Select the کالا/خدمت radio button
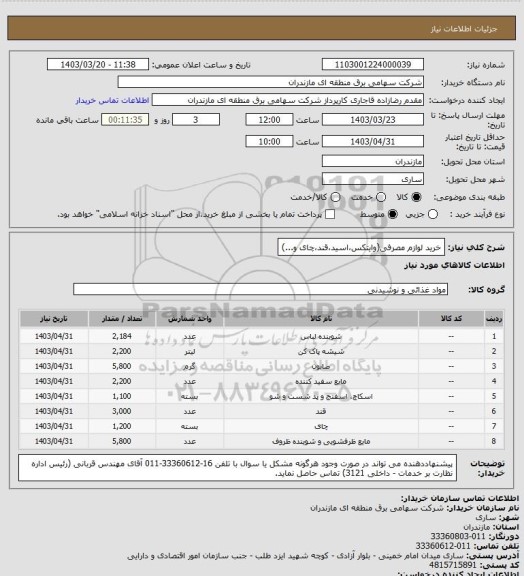This screenshot has width=524, height=576. pos(335,197)
